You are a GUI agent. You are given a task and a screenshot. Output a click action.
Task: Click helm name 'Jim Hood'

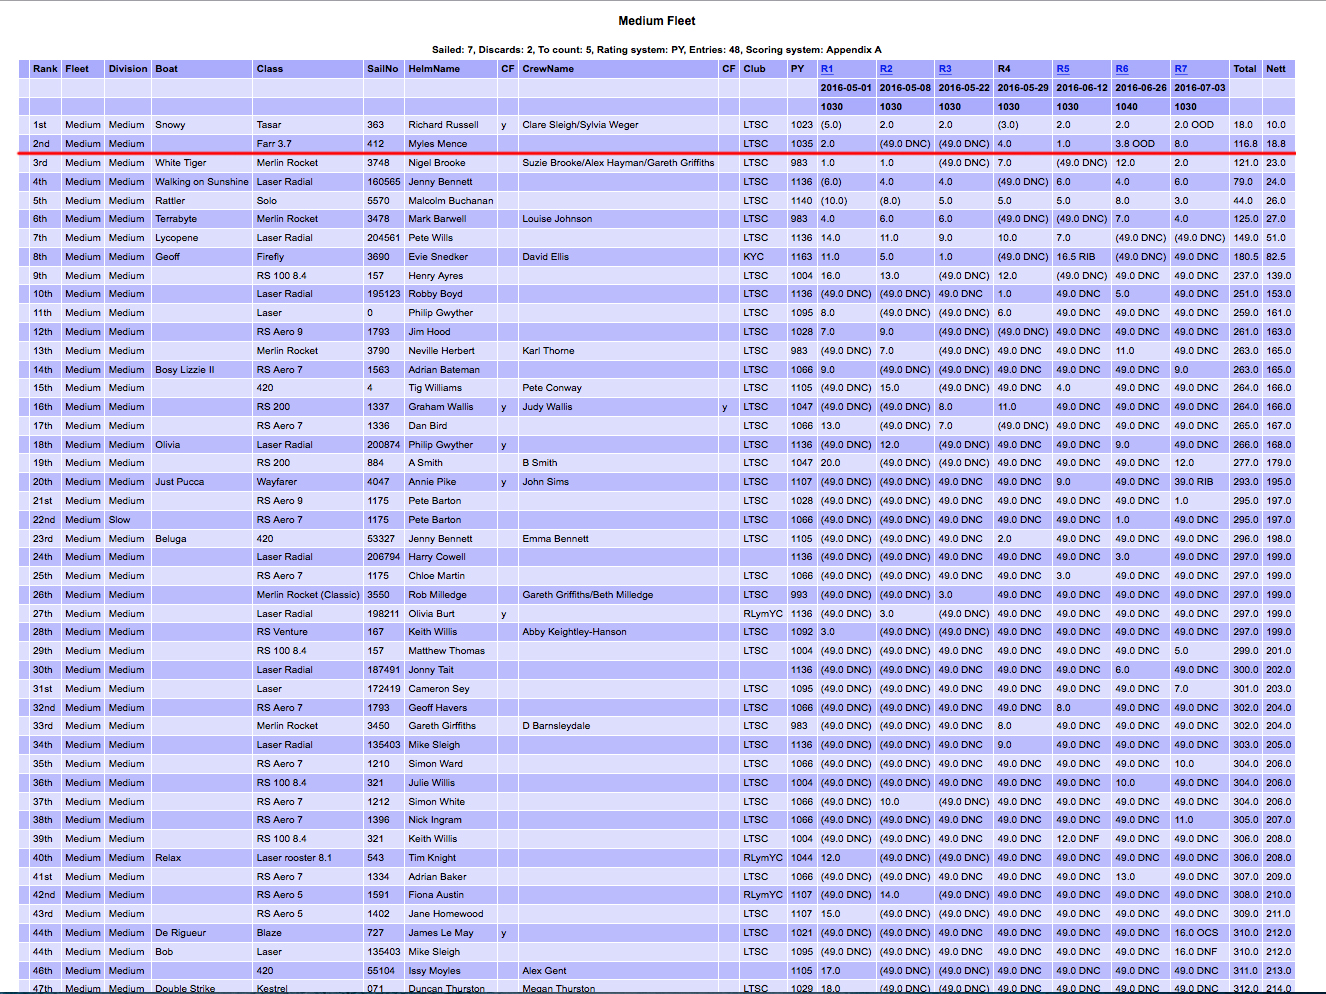[x=429, y=332]
